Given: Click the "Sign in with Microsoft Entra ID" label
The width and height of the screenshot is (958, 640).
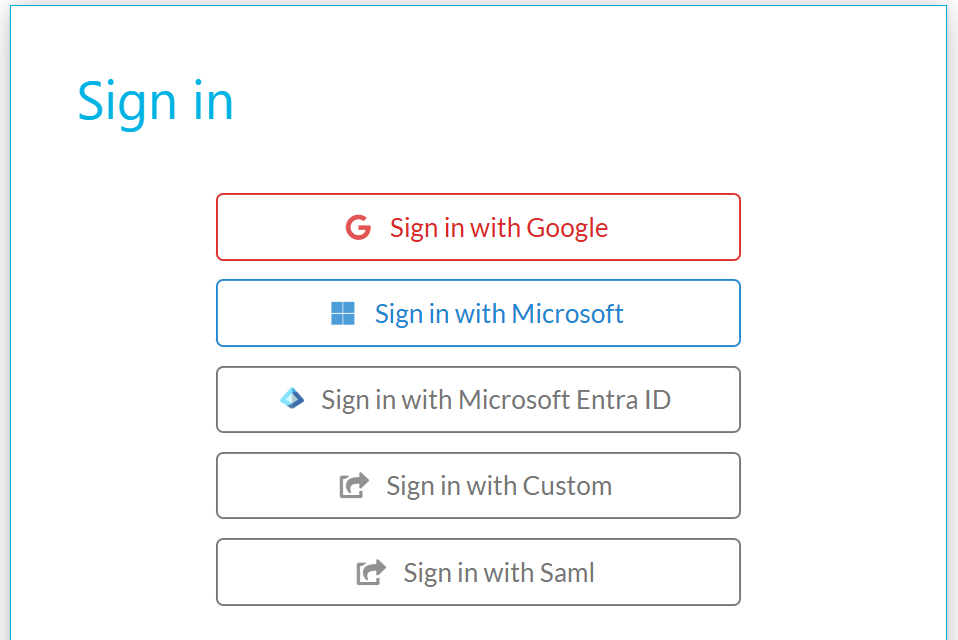Looking at the screenshot, I should coord(495,401).
